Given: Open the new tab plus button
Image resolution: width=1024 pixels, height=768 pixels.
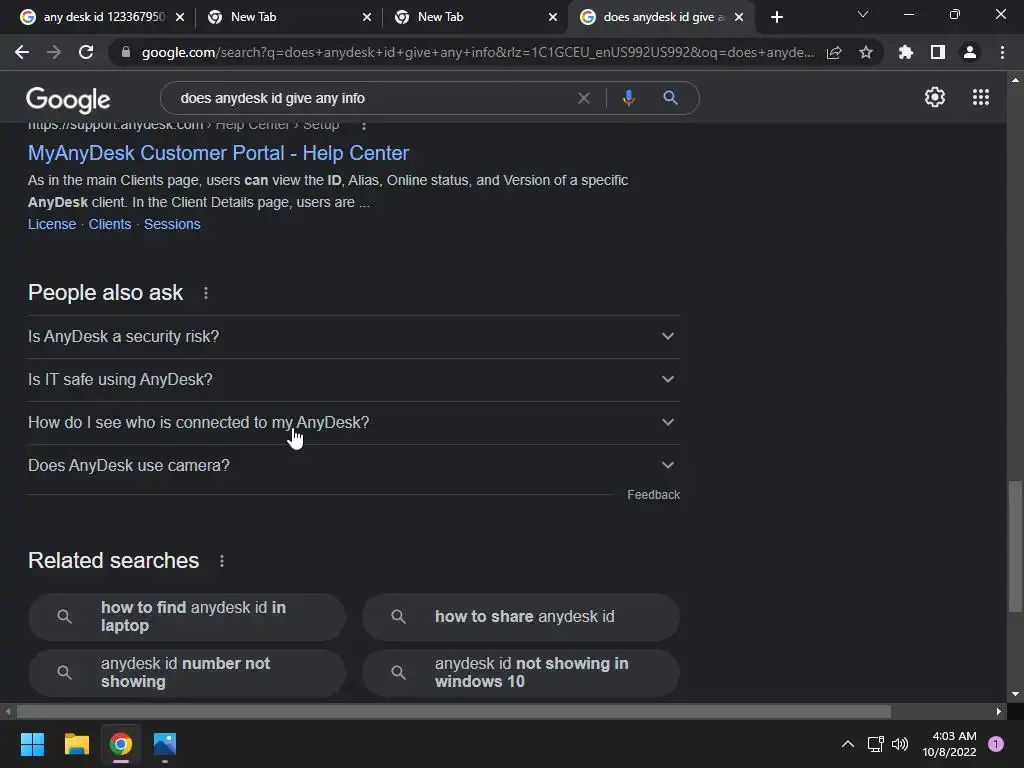Looking at the screenshot, I should (776, 17).
